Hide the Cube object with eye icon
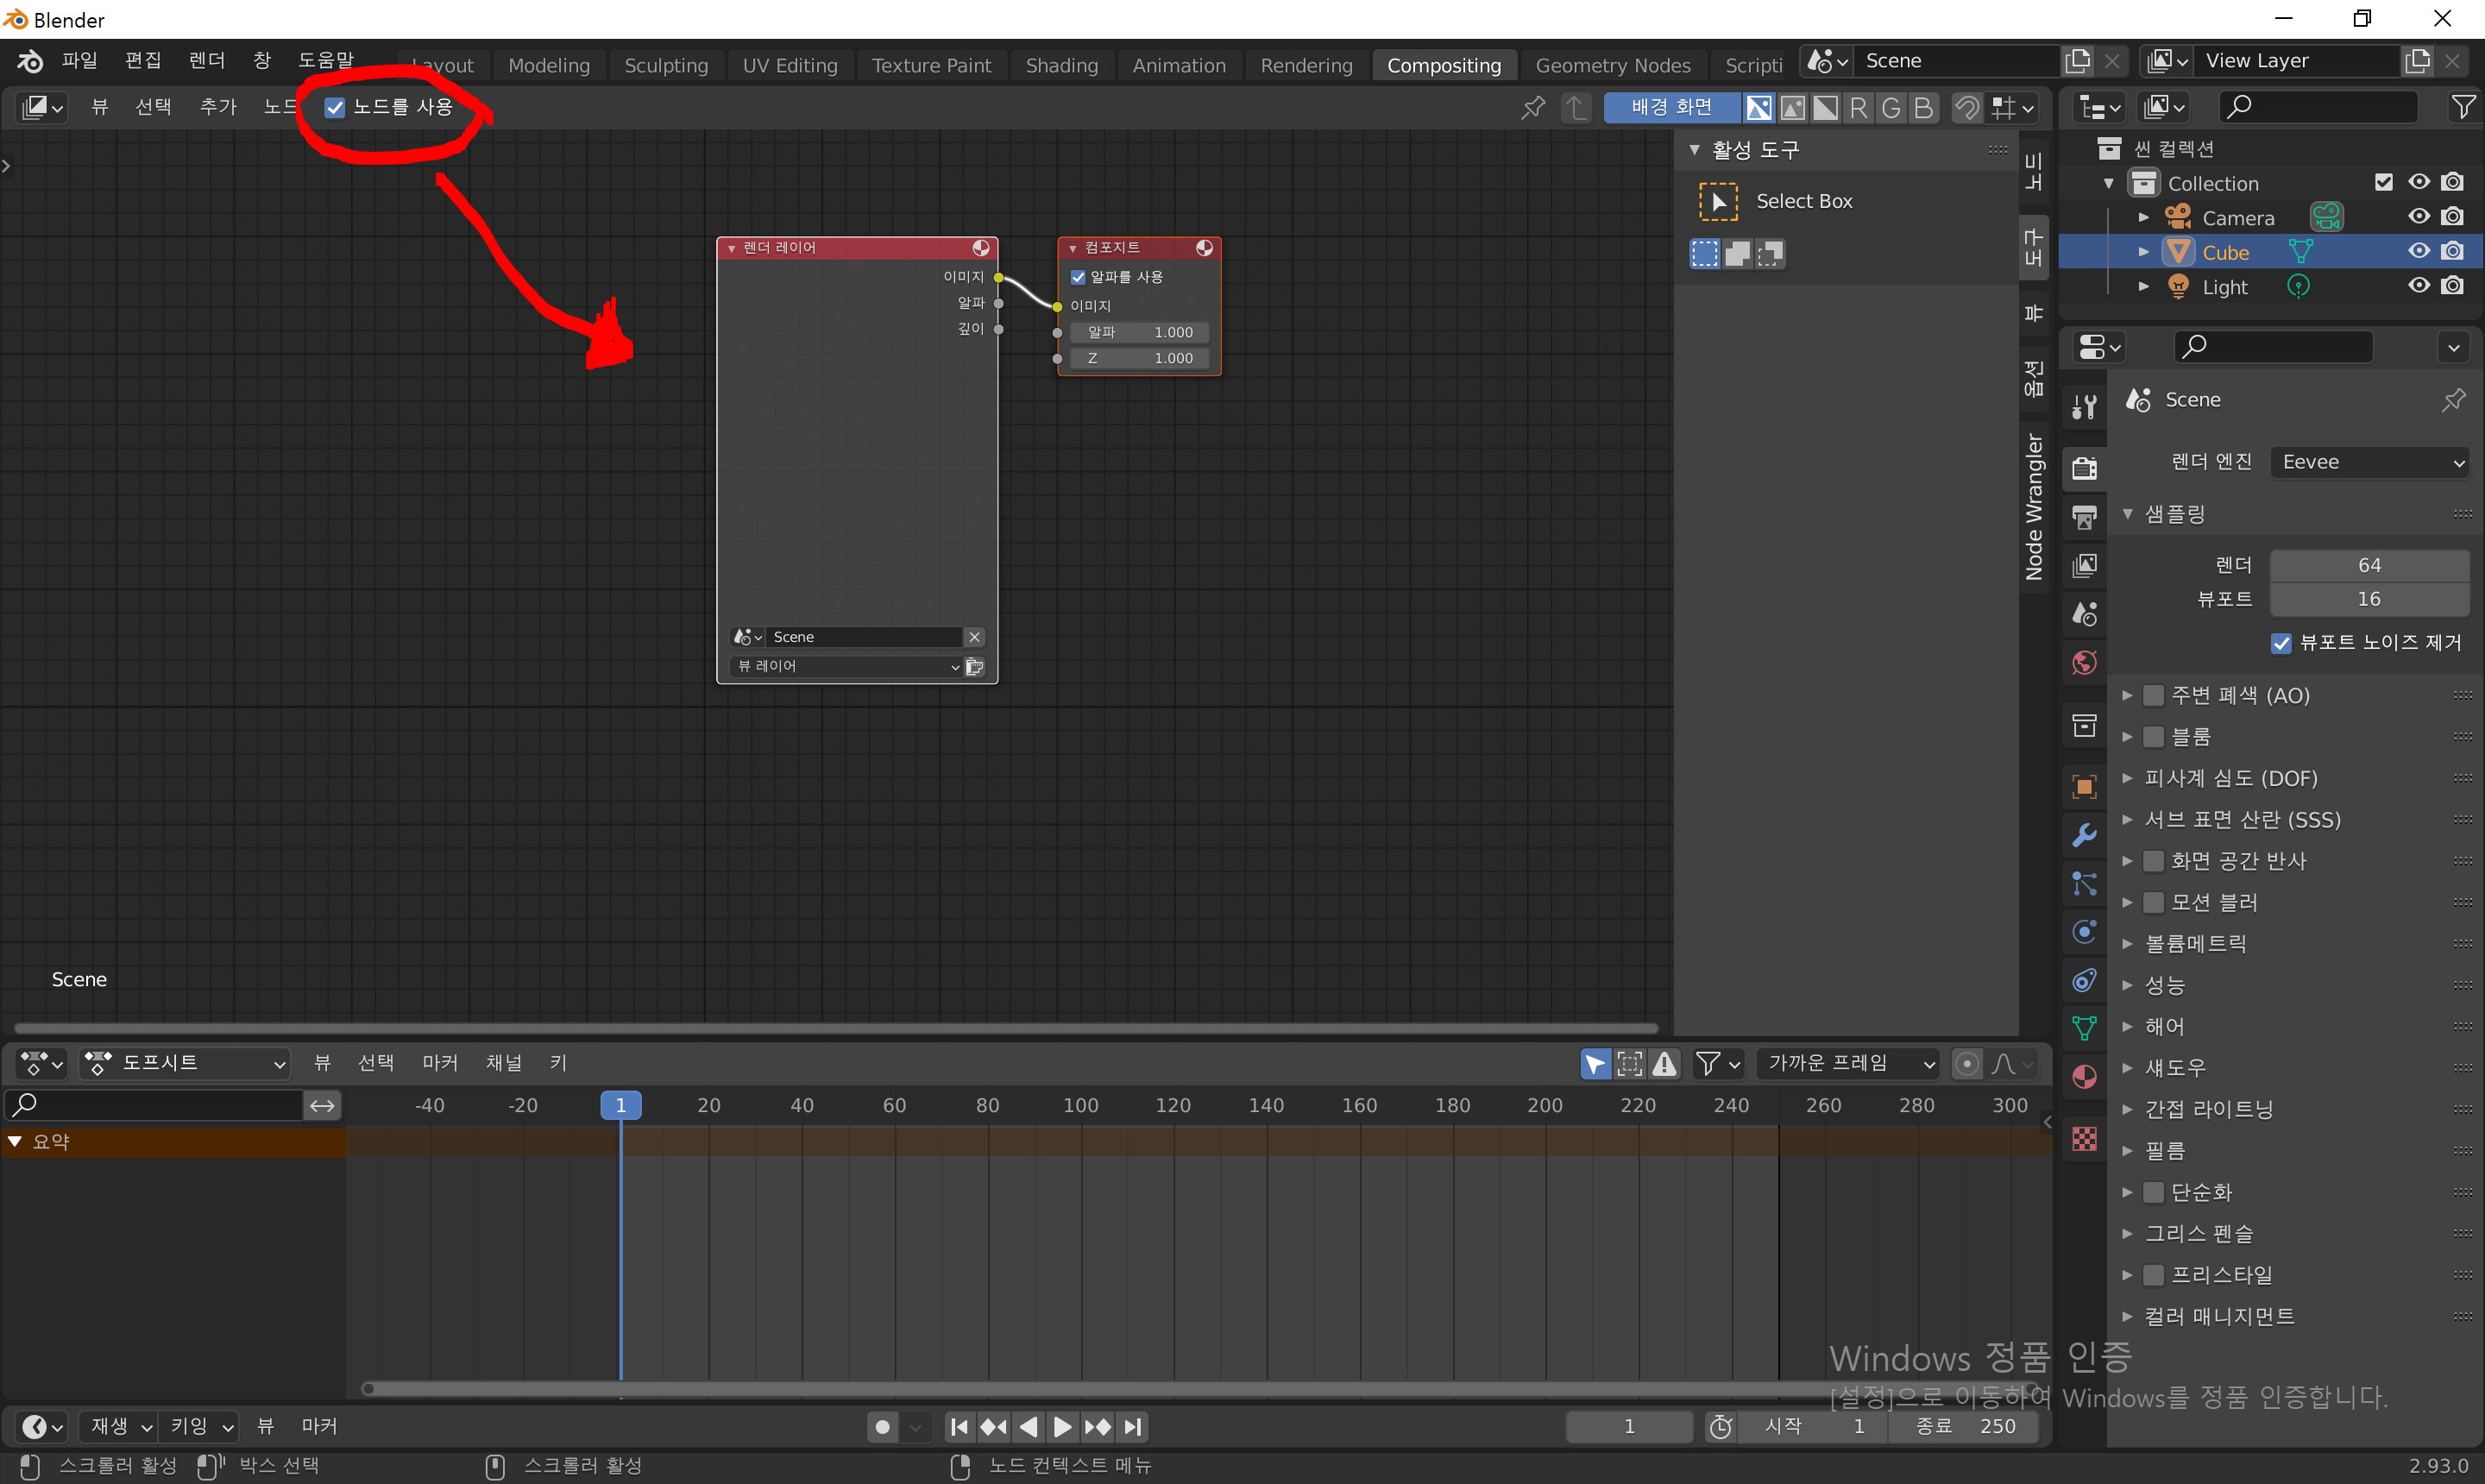 click(2418, 251)
